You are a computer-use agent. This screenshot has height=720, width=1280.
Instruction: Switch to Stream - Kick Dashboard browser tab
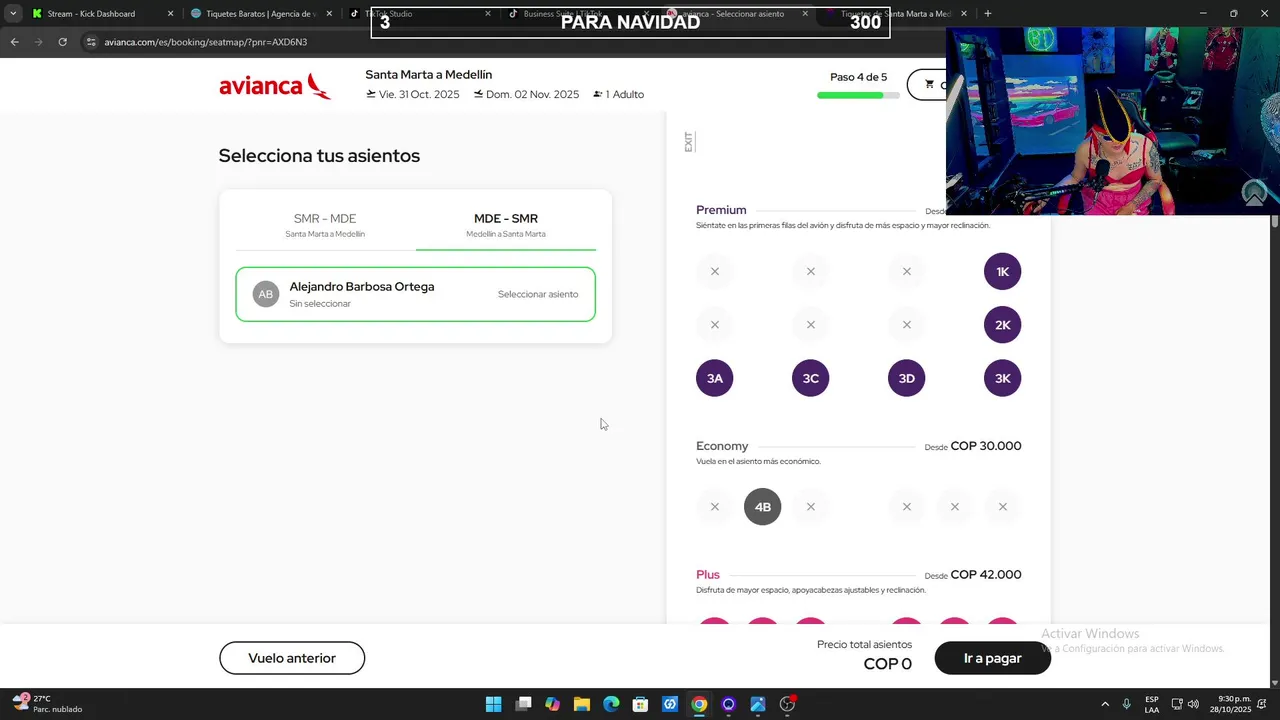100,14
